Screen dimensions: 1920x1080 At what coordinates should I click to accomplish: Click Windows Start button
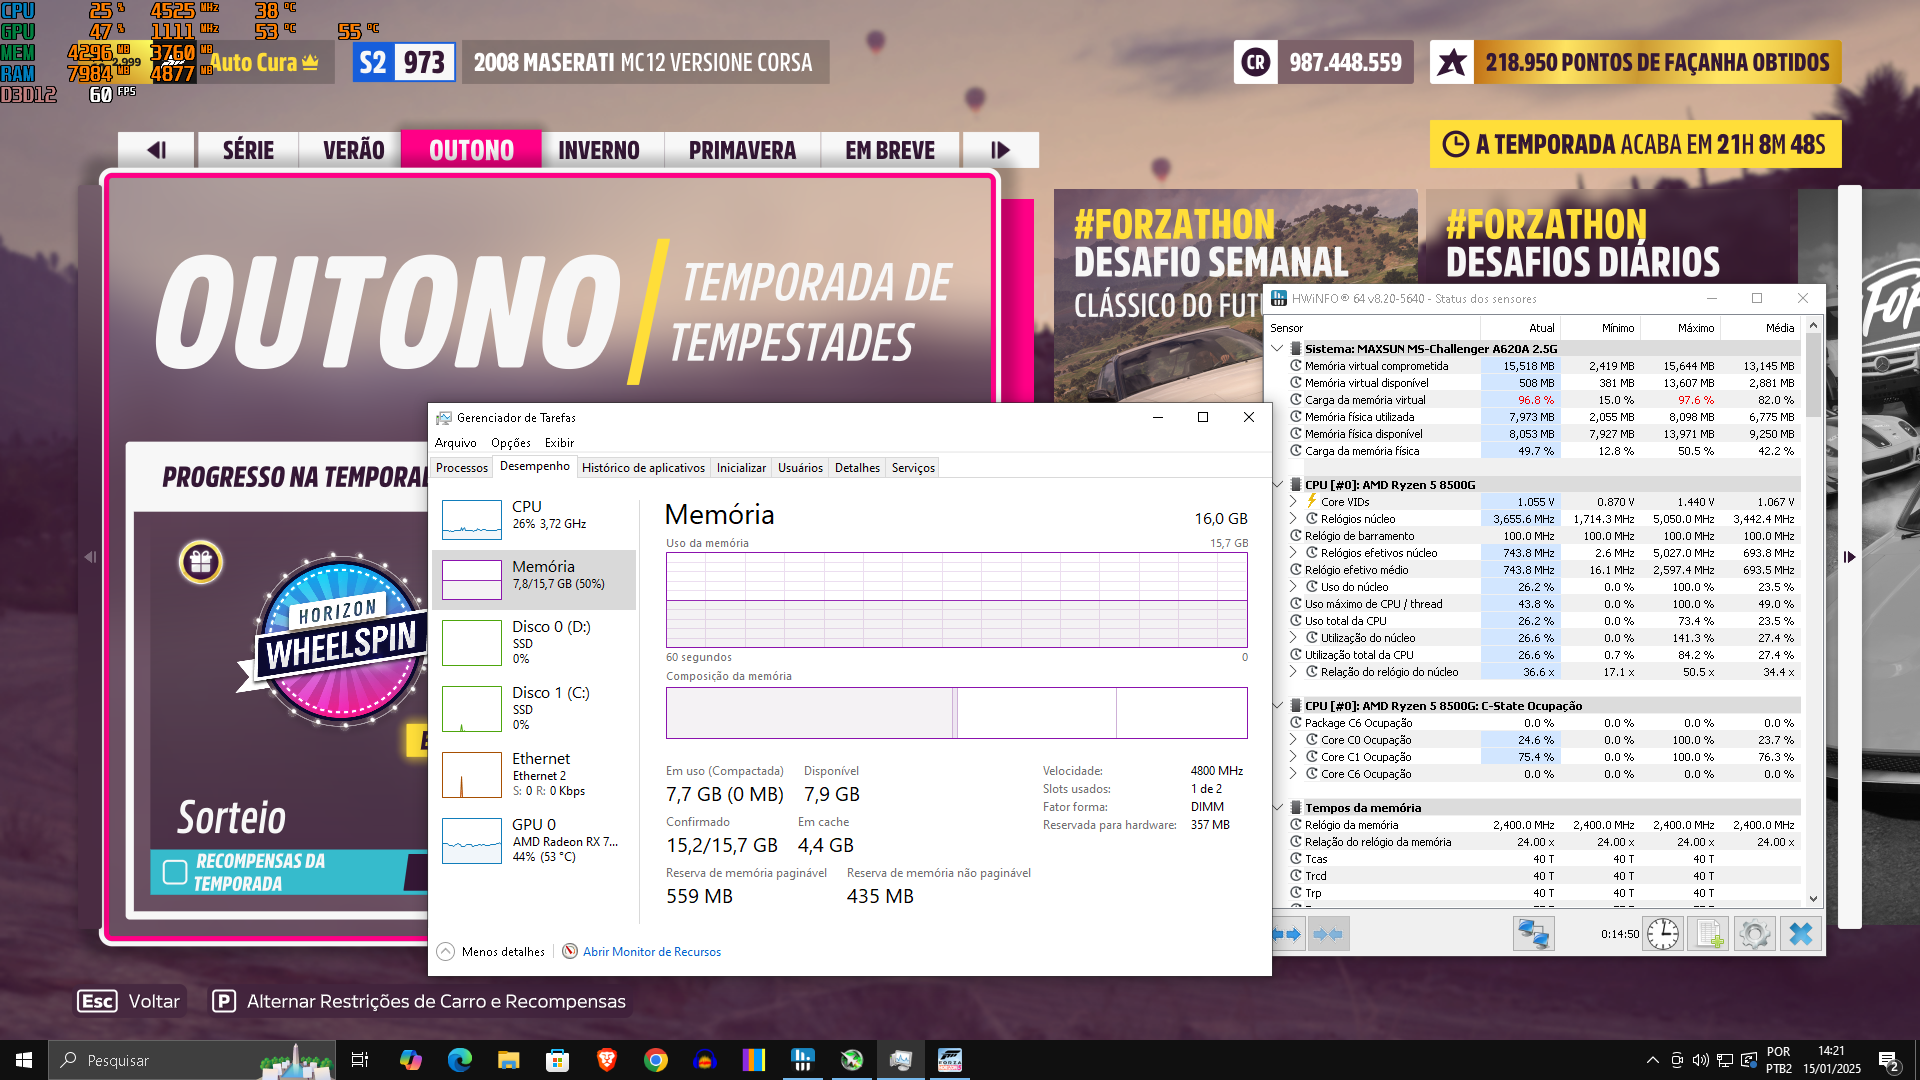click(x=24, y=1060)
